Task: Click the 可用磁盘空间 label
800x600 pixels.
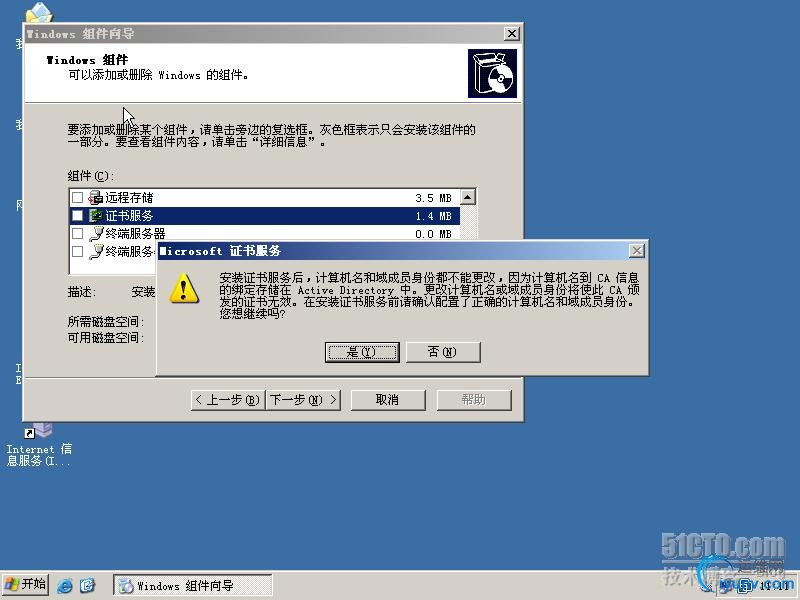Action: [x=106, y=338]
